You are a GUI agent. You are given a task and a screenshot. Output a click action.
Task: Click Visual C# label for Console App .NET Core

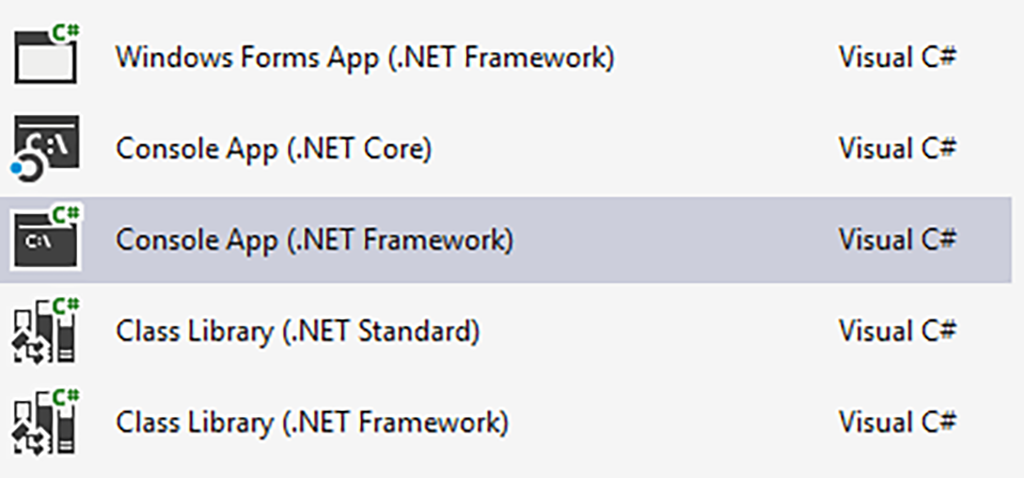click(897, 149)
